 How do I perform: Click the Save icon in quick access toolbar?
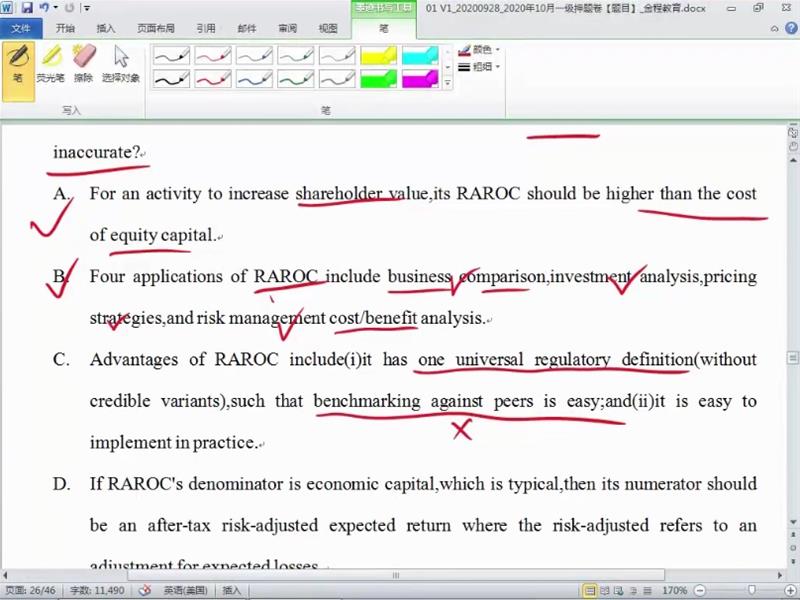pos(26,8)
